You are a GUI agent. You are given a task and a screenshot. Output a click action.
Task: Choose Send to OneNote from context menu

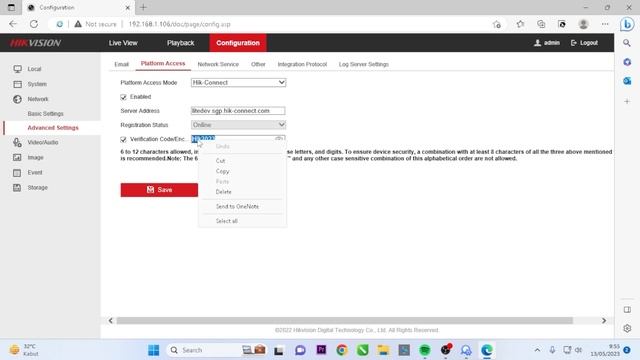237,207
